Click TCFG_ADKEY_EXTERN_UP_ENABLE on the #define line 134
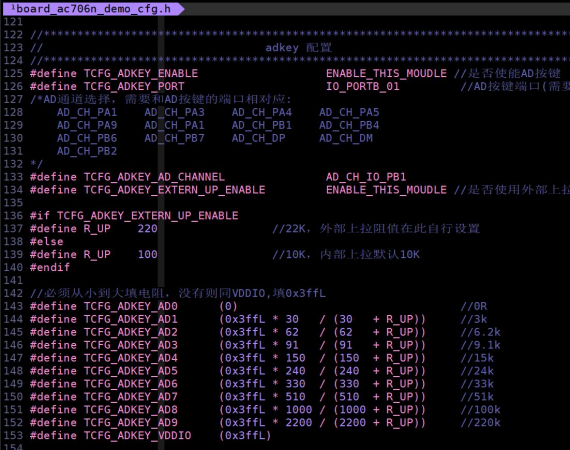Screen dimensions: 570x450 coord(174,190)
